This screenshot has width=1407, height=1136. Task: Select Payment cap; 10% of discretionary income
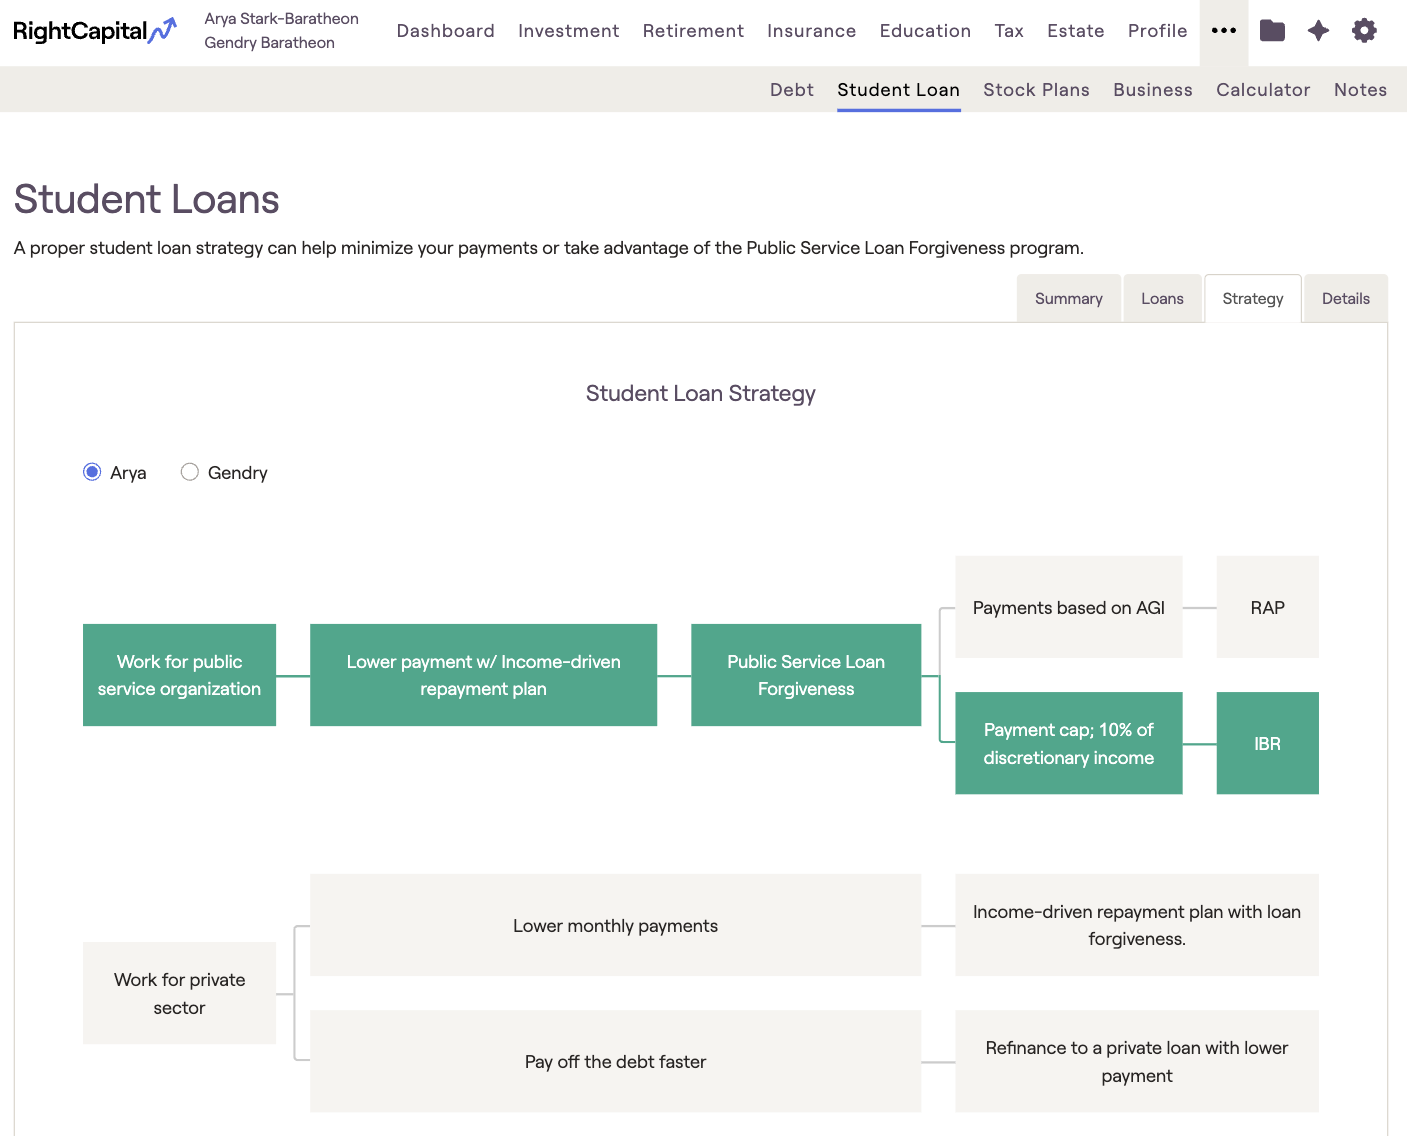pyautogui.click(x=1069, y=743)
